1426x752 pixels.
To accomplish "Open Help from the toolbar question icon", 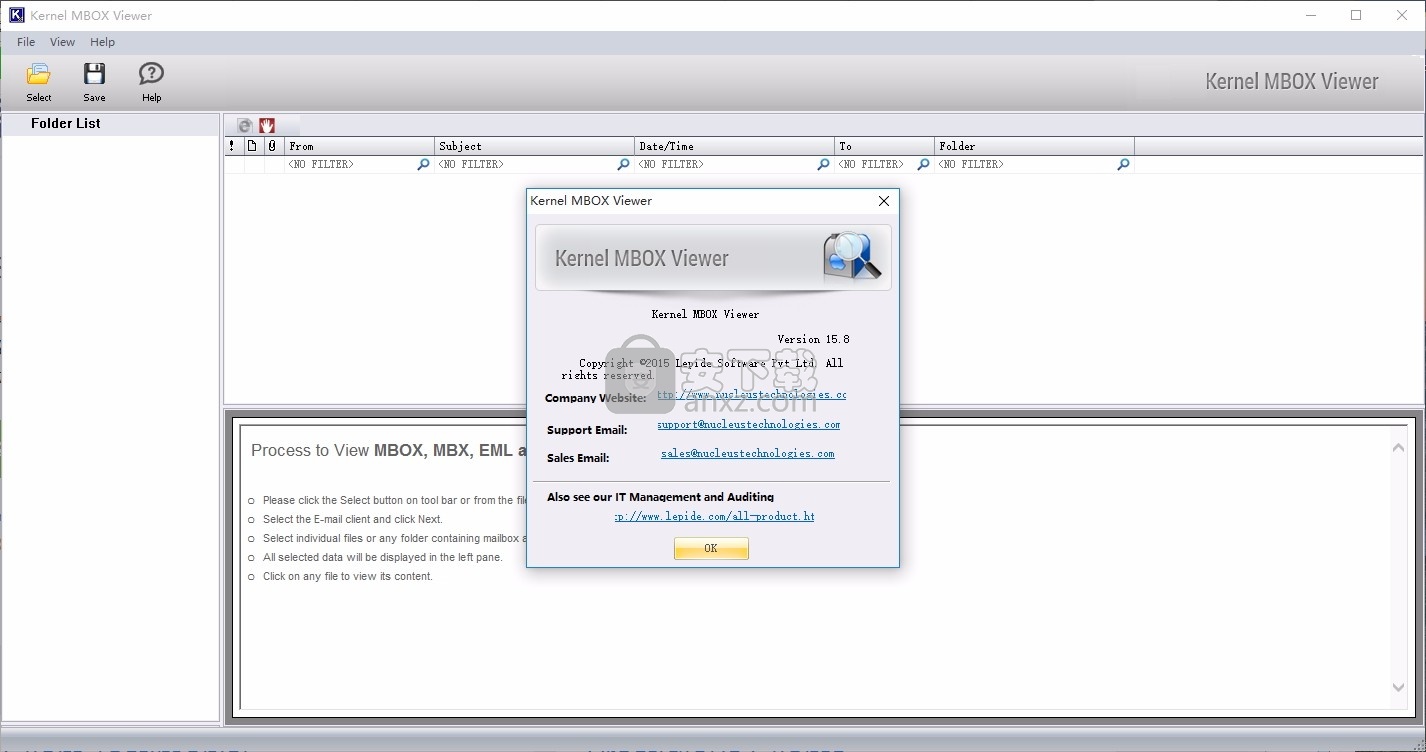I will click(151, 74).
